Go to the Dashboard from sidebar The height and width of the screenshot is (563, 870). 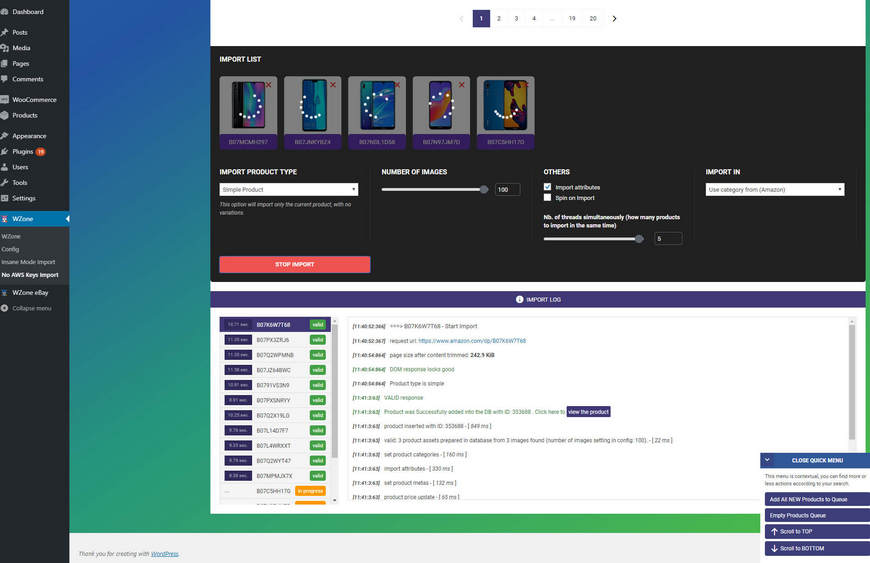(27, 12)
